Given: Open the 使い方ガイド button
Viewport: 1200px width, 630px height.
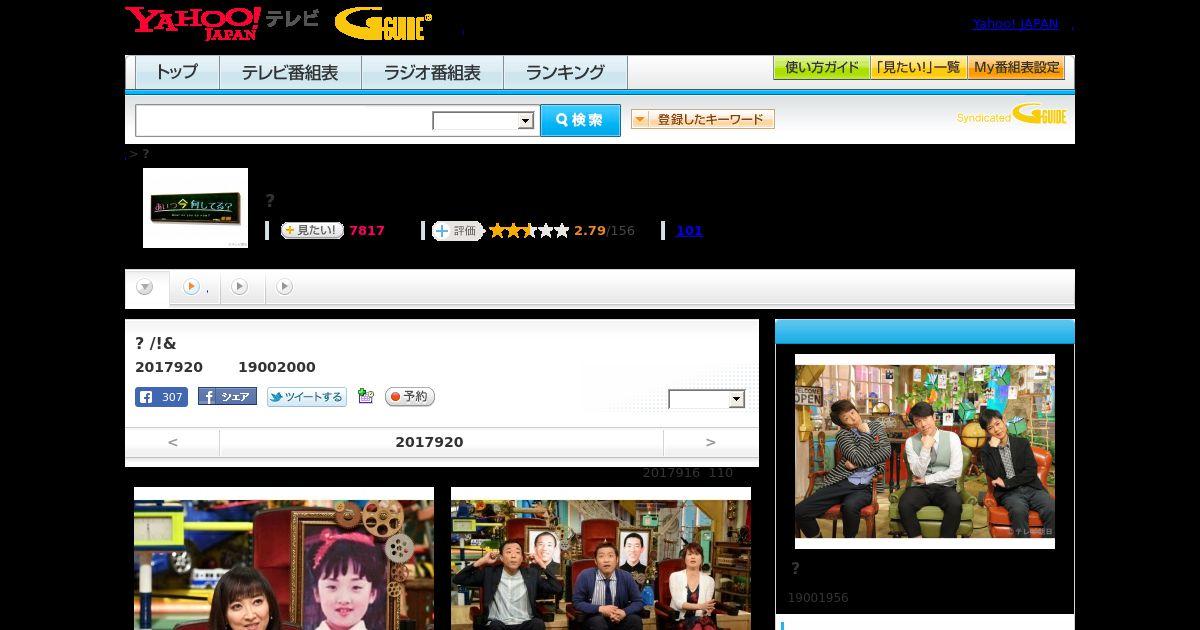Looking at the screenshot, I should (x=822, y=68).
